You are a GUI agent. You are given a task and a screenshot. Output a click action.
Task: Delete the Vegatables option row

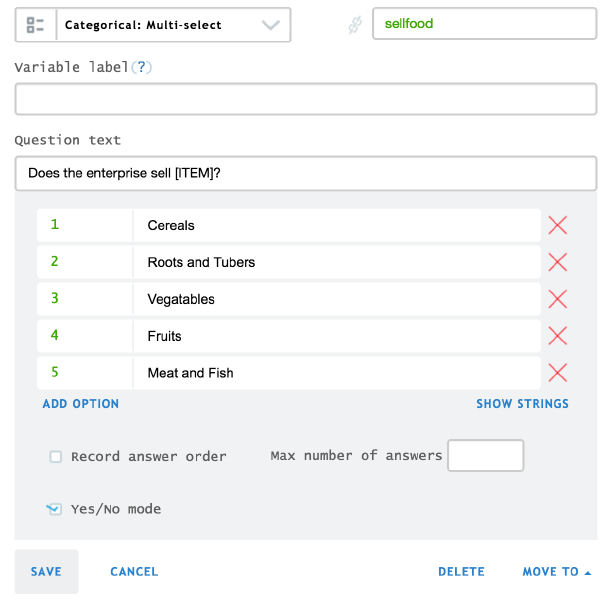558,299
